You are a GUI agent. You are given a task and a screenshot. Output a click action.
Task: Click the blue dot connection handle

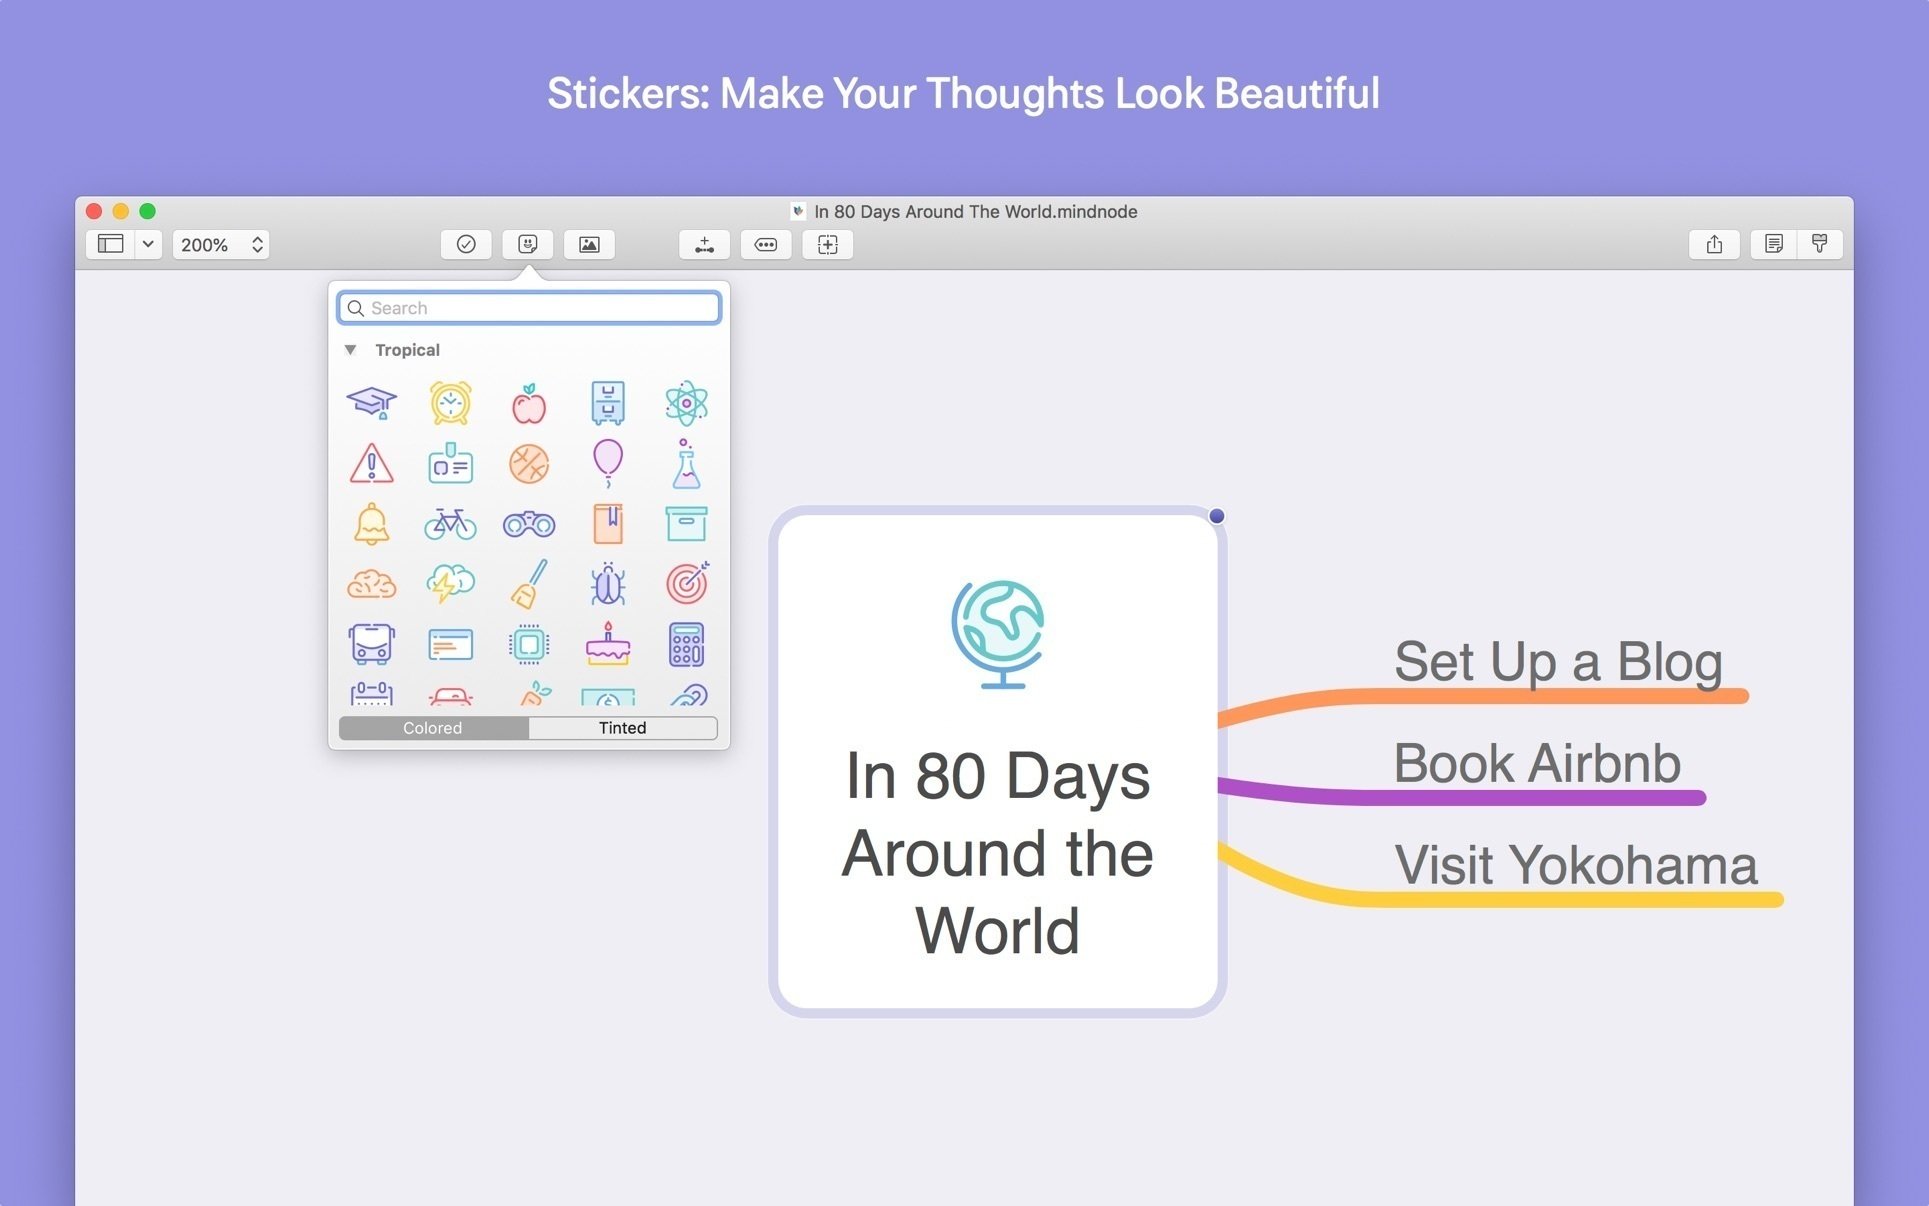[x=1216, y=516]
